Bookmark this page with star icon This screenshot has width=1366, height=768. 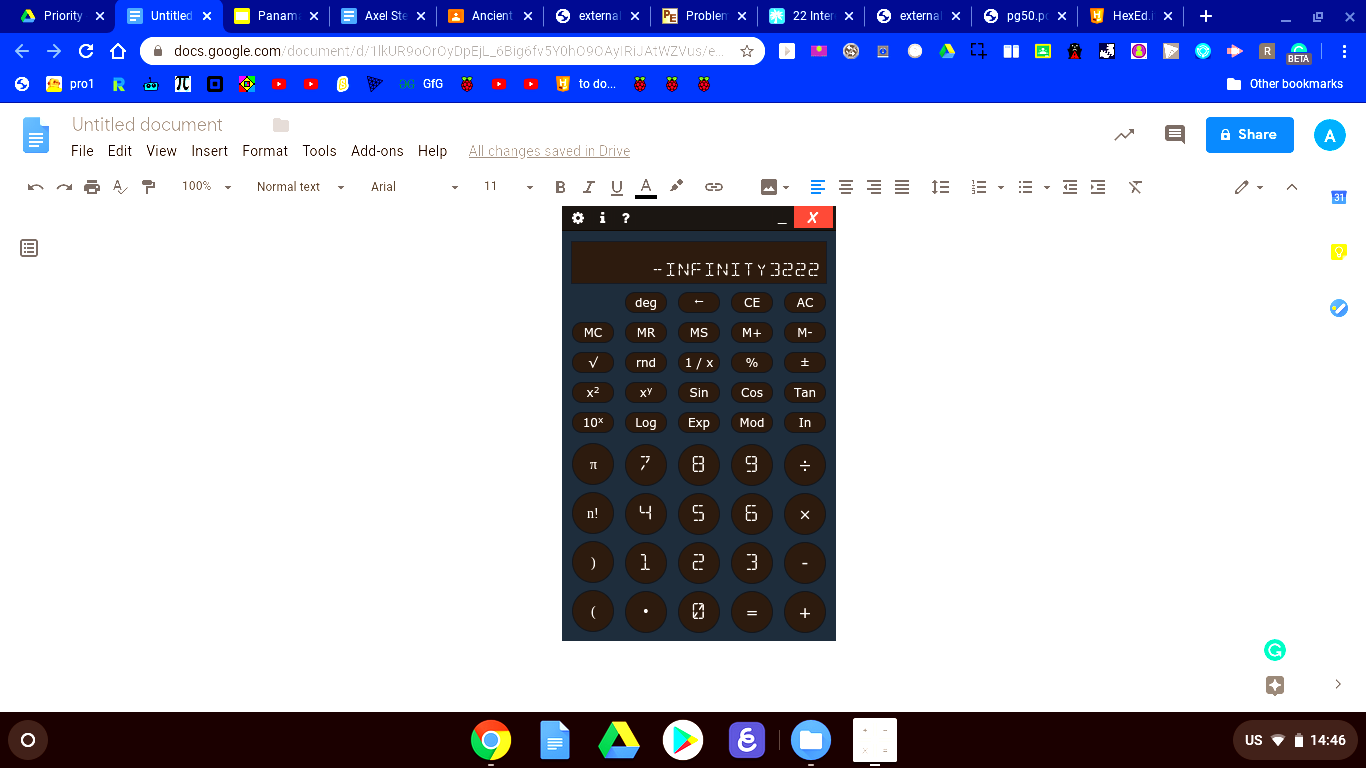(x=747, y=51)
